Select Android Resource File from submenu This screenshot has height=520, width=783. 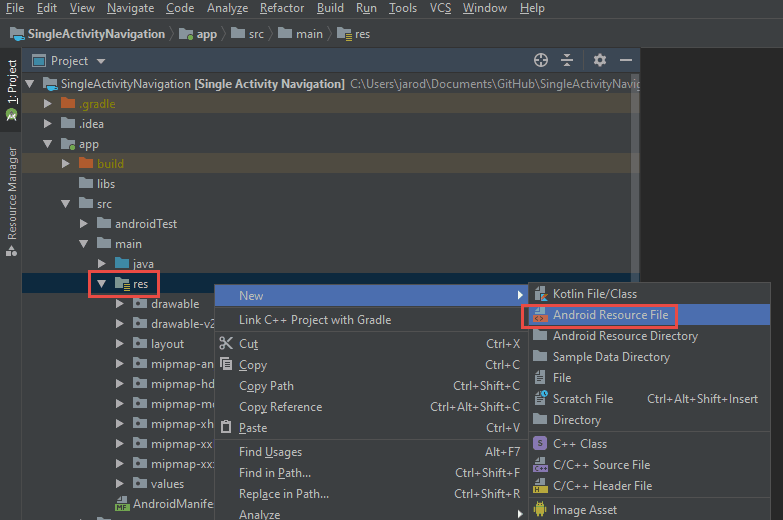coord(610,315)
